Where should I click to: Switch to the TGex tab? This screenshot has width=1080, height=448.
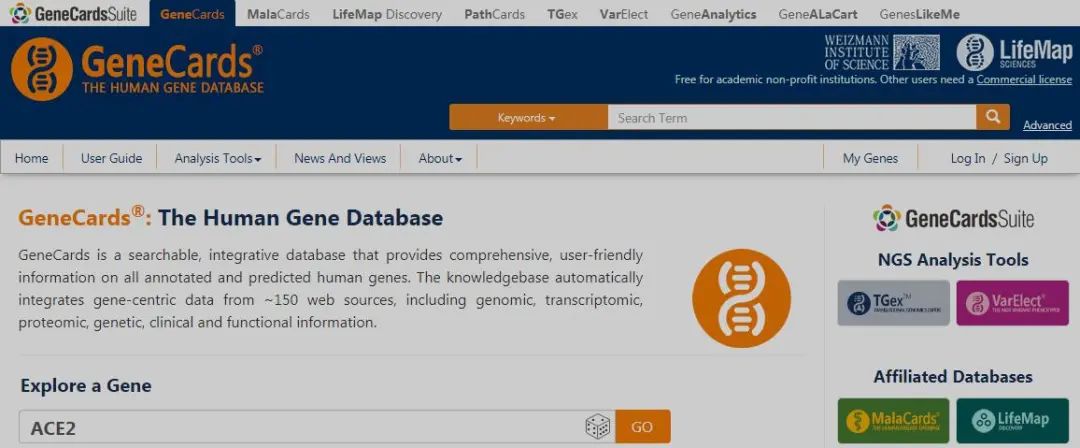coord(563,14)
